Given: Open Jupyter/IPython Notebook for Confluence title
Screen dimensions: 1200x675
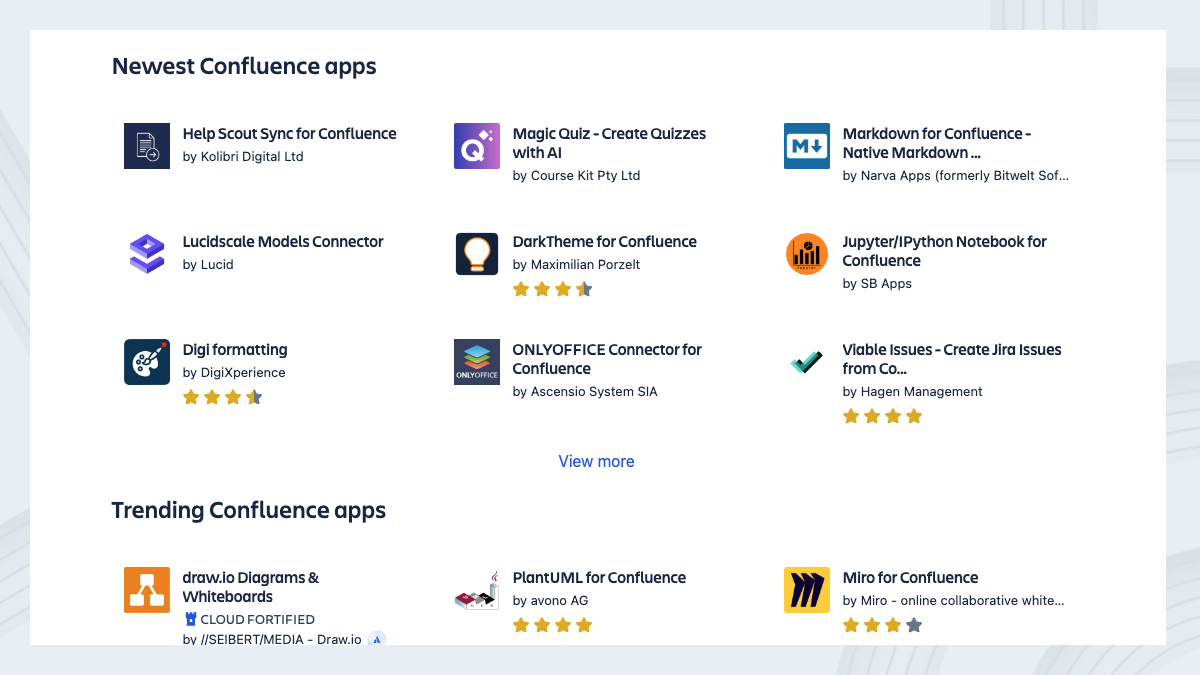Looking at the screenshot, I should pyautogui.click(x=945, y=251).
